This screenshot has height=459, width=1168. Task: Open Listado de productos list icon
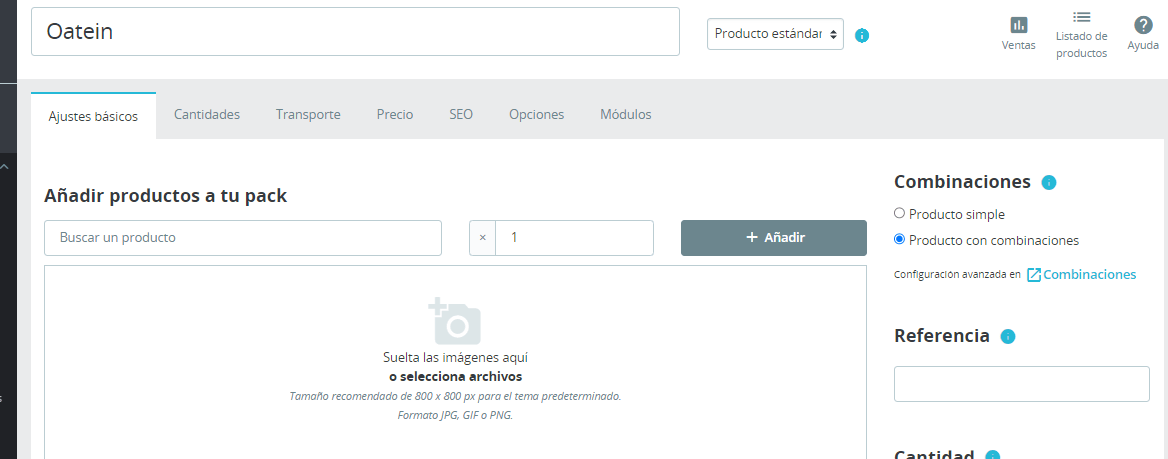coord(1082,17)
